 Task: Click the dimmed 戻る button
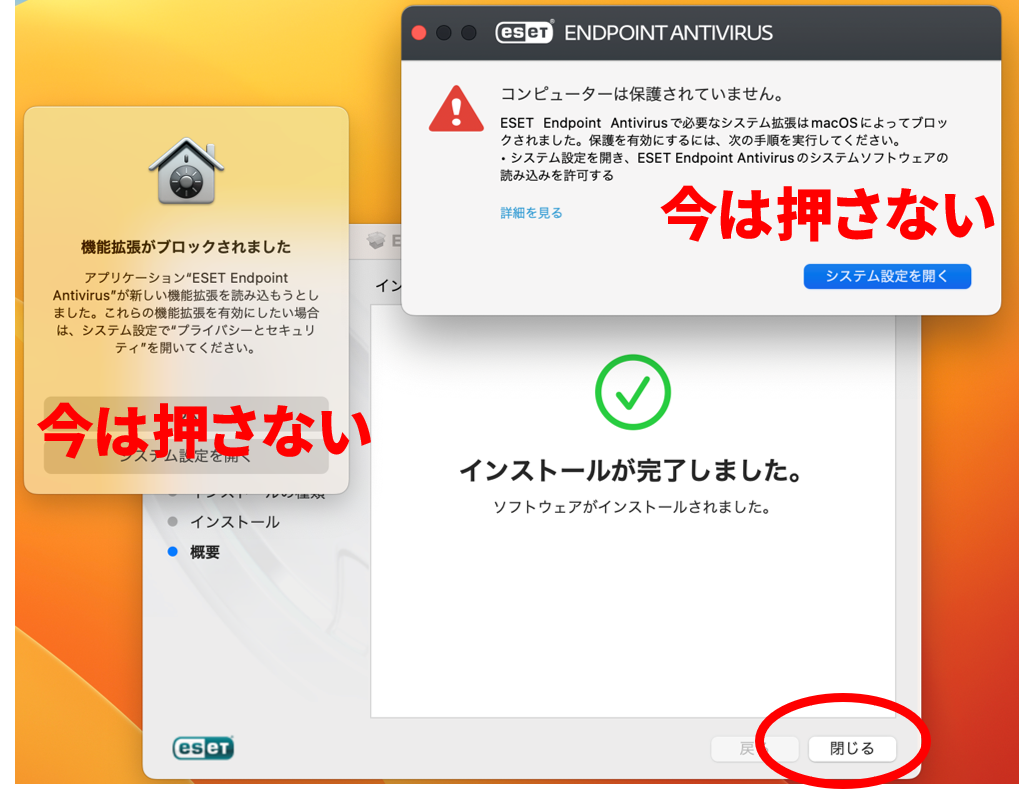754,749
